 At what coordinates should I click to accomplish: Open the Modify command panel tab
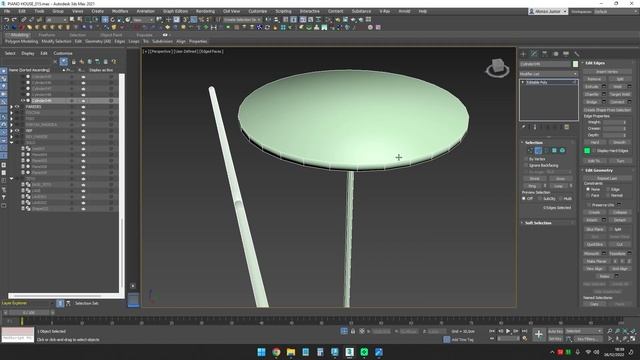point(534,53)
